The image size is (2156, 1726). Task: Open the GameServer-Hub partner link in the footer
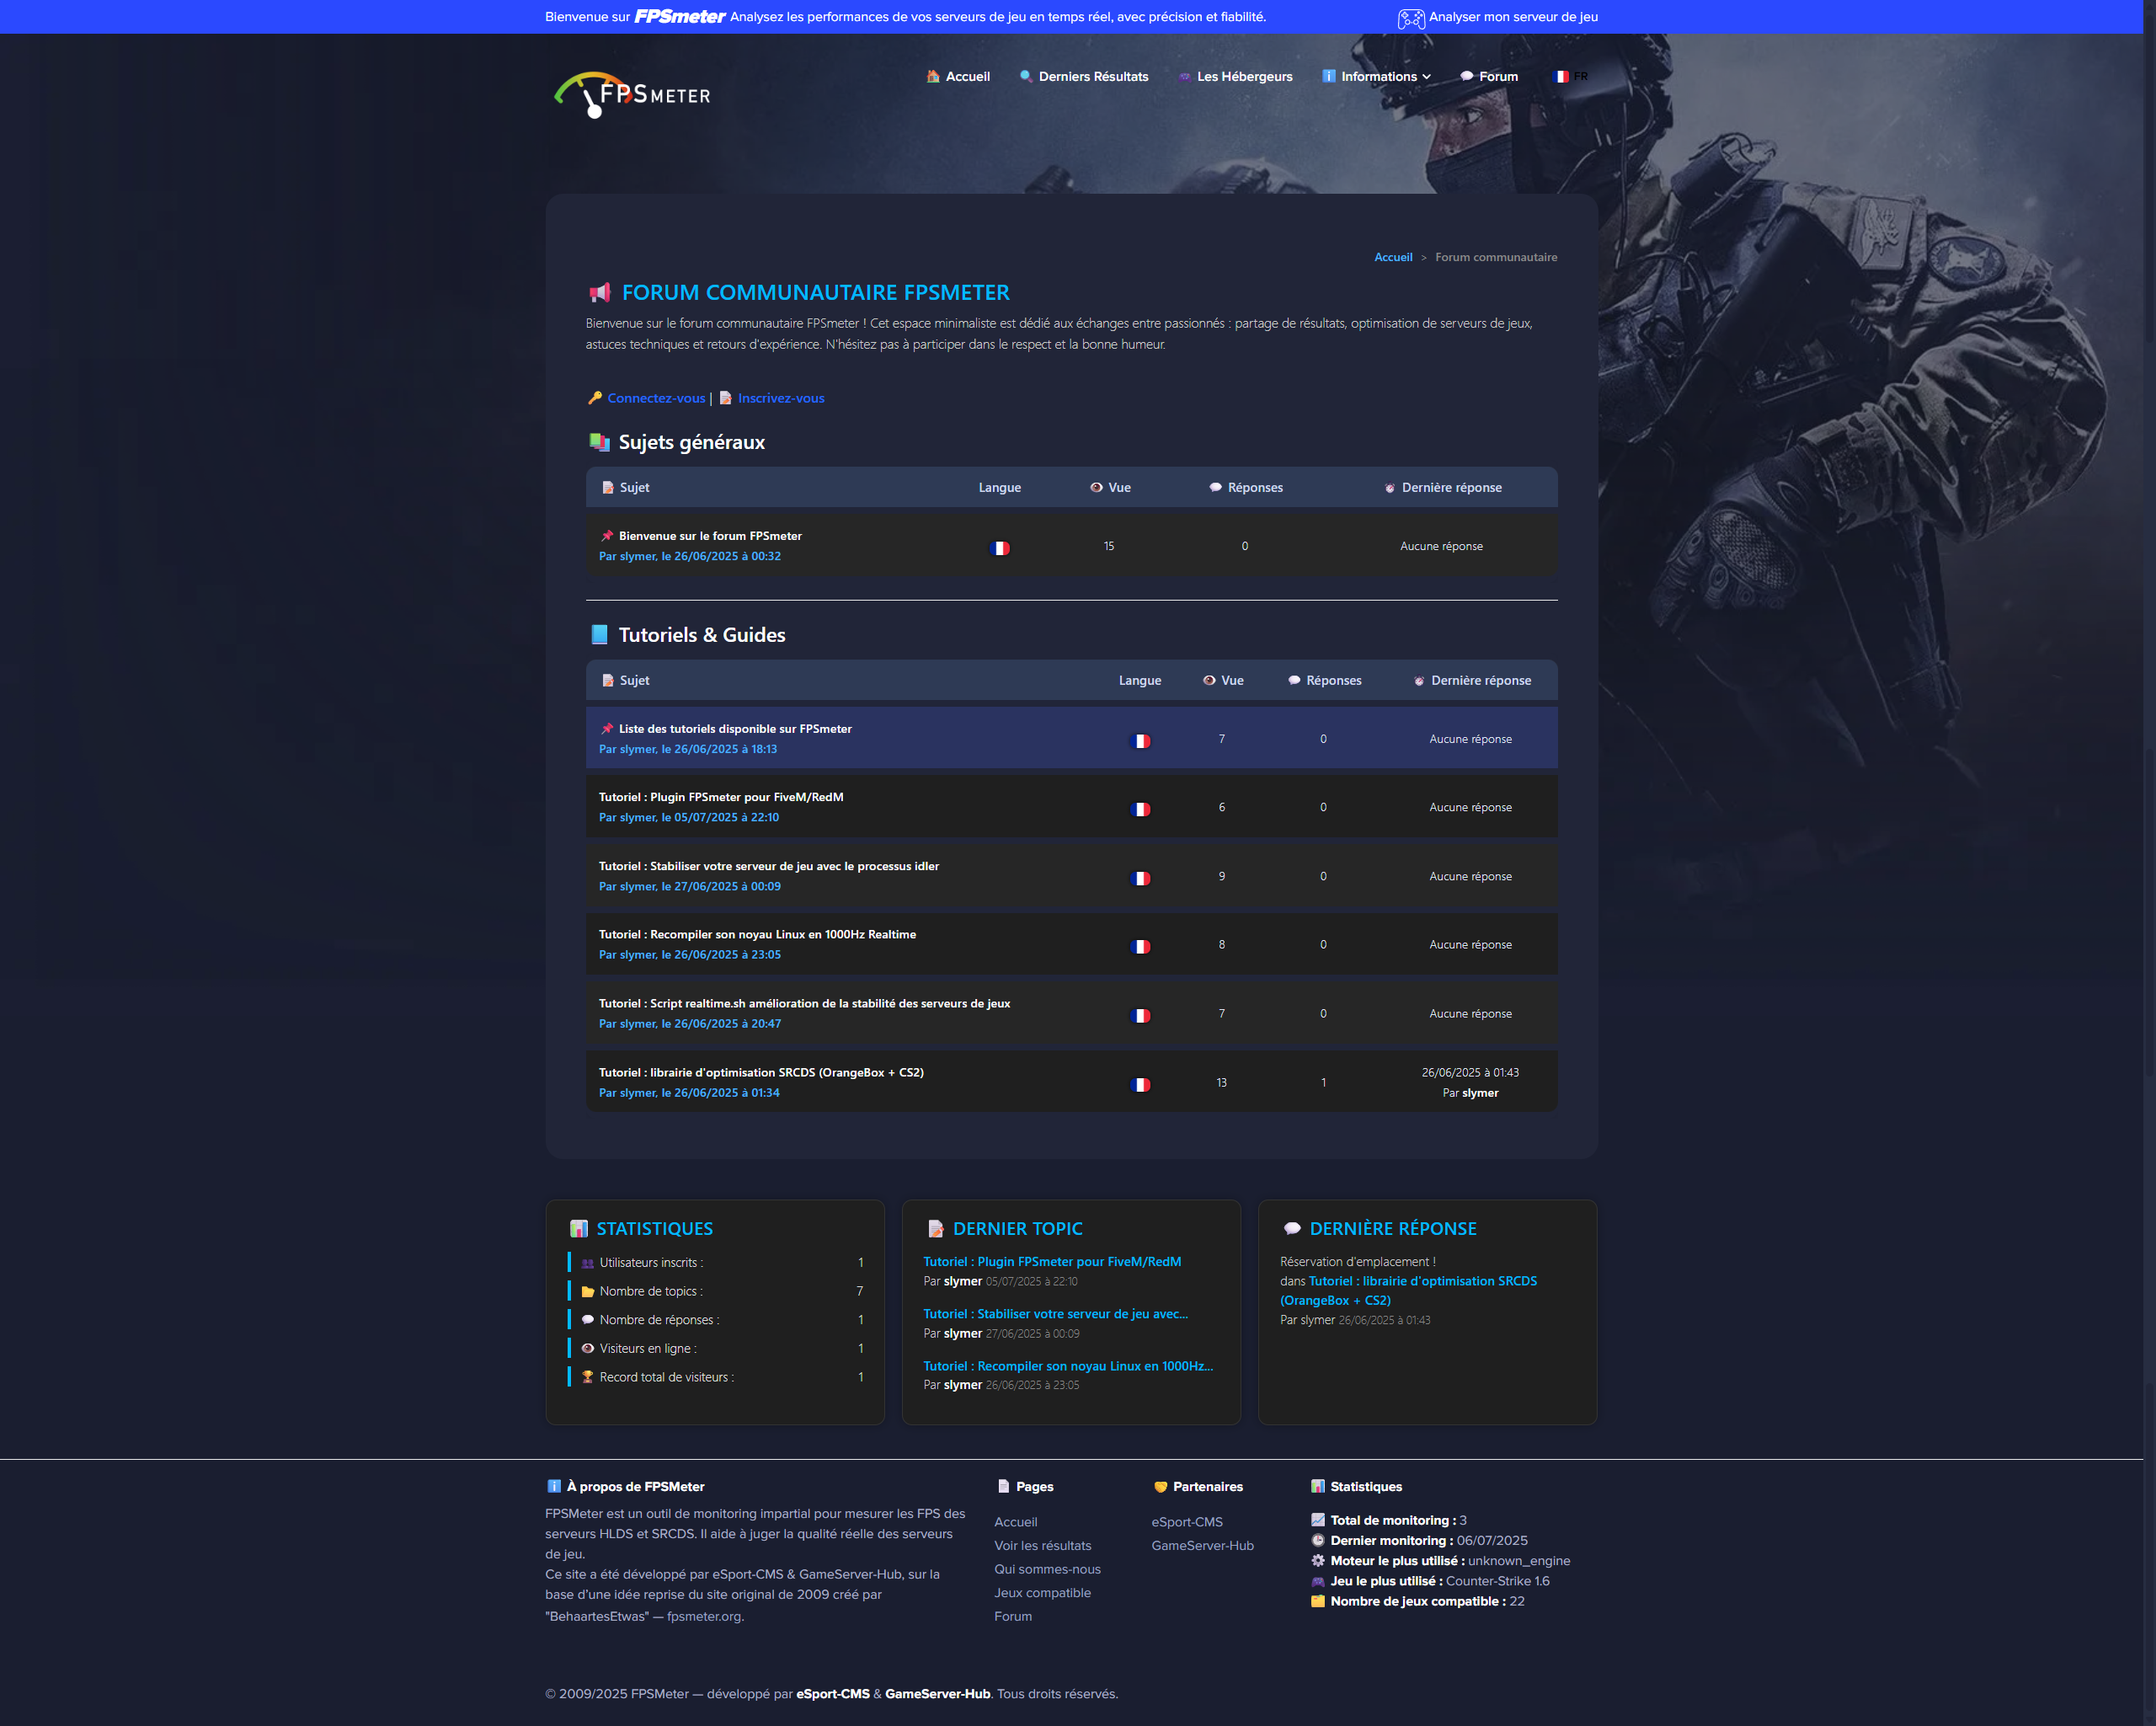(x=1201, y=1546)
